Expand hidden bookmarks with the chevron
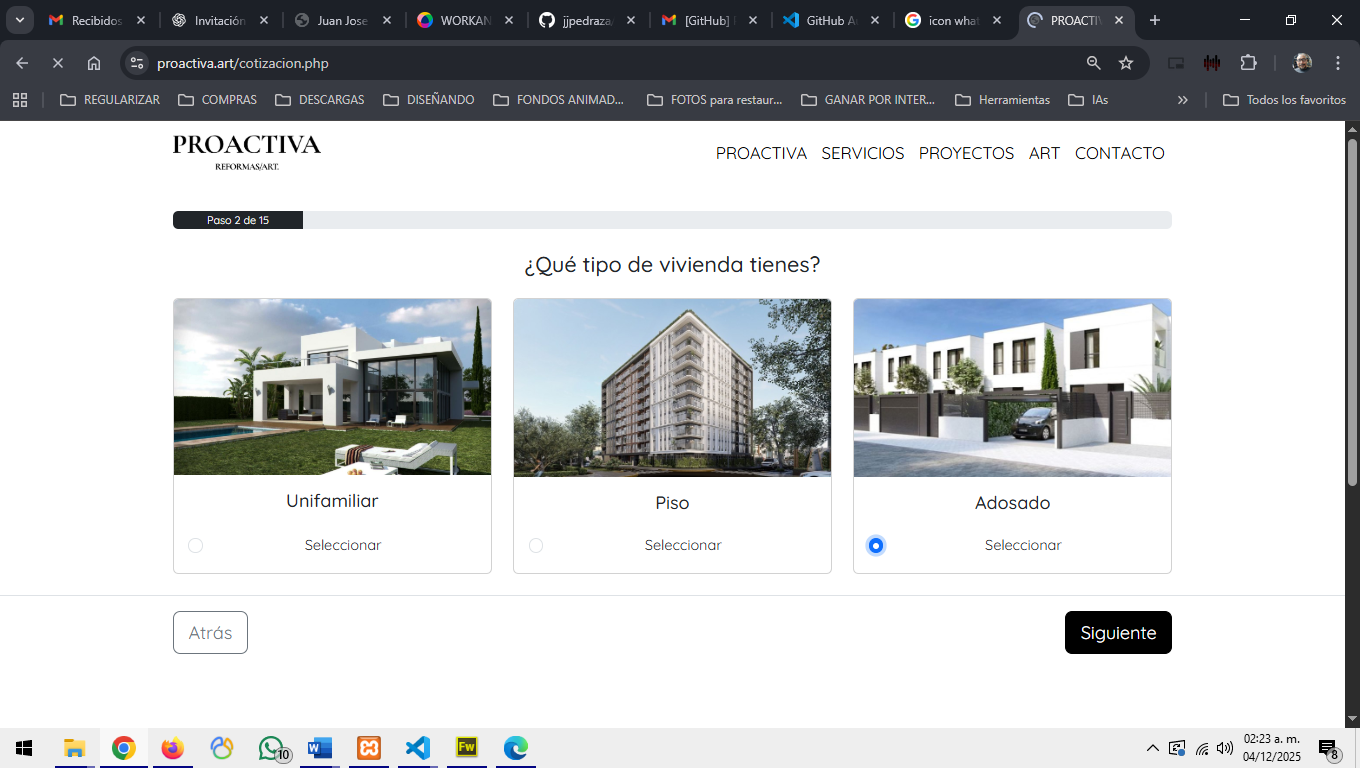Image resolution: width=1360 pixels, height=768 pixels. click(1183, 100)
